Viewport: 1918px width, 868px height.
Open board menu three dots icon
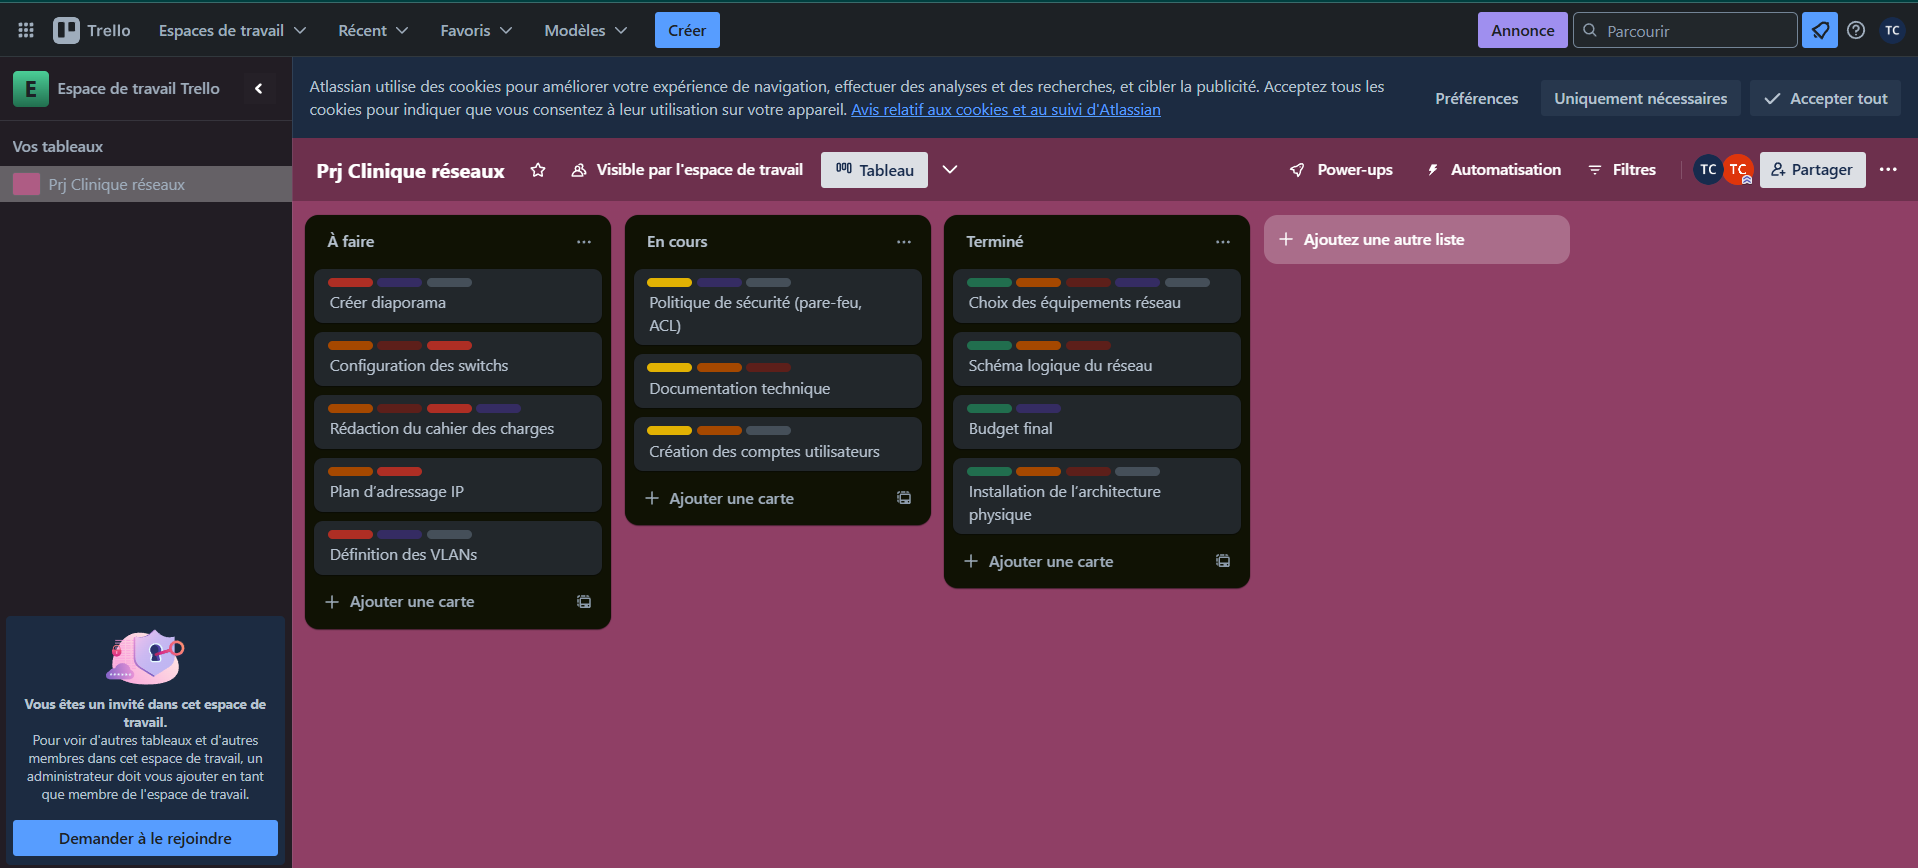click(1888, 170)
